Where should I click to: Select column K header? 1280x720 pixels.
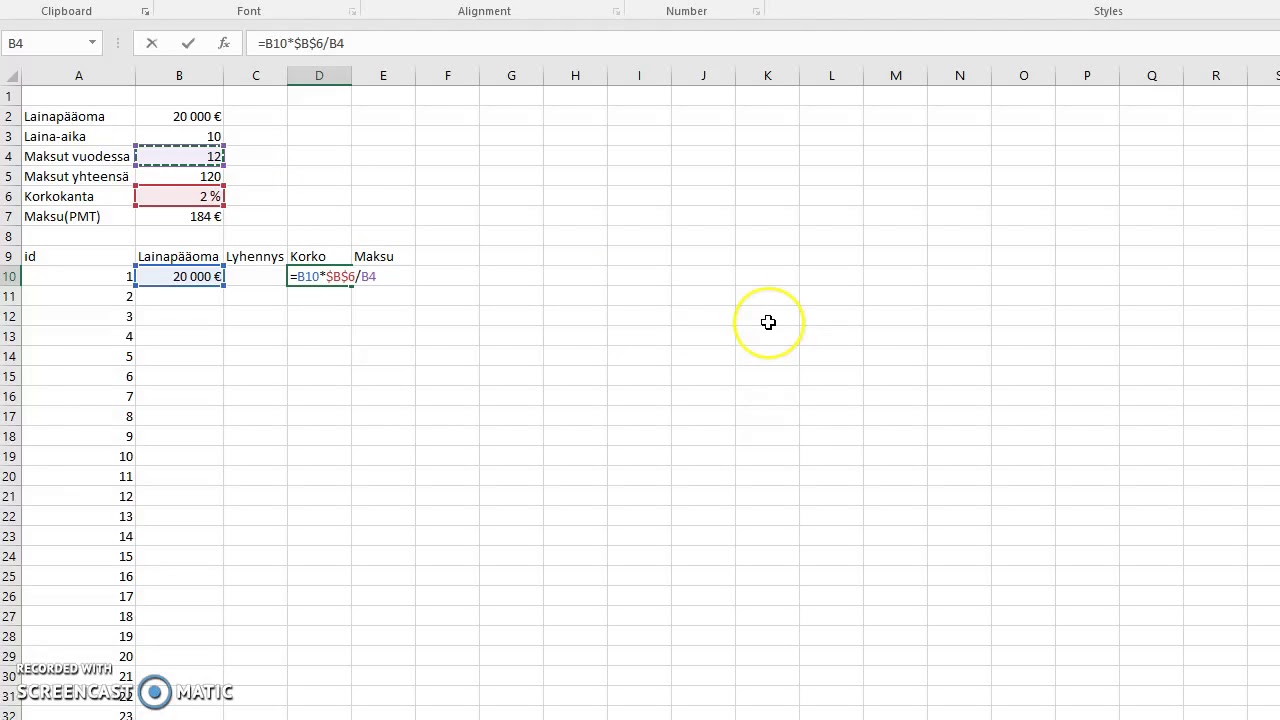click(767, 76)
